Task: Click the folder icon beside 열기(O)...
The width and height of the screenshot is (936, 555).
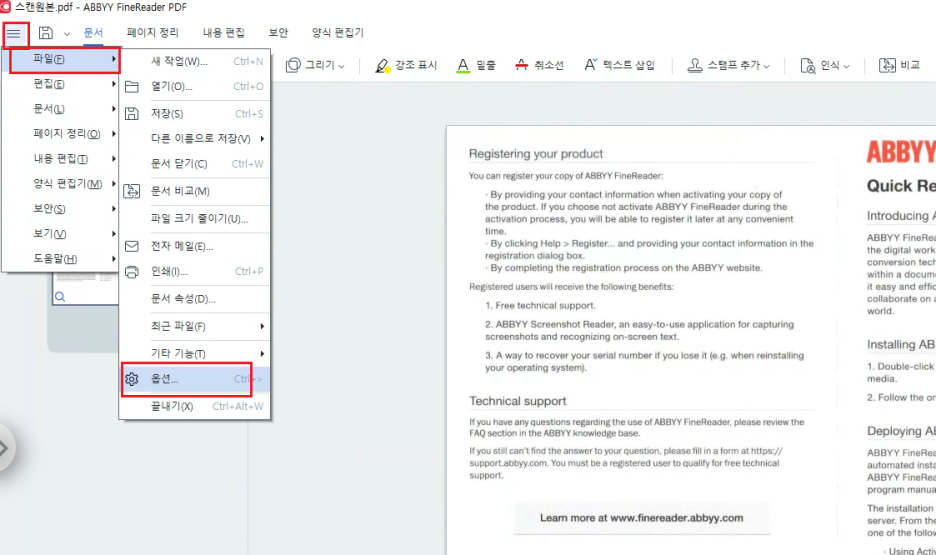Action: [x=132, y=87]
